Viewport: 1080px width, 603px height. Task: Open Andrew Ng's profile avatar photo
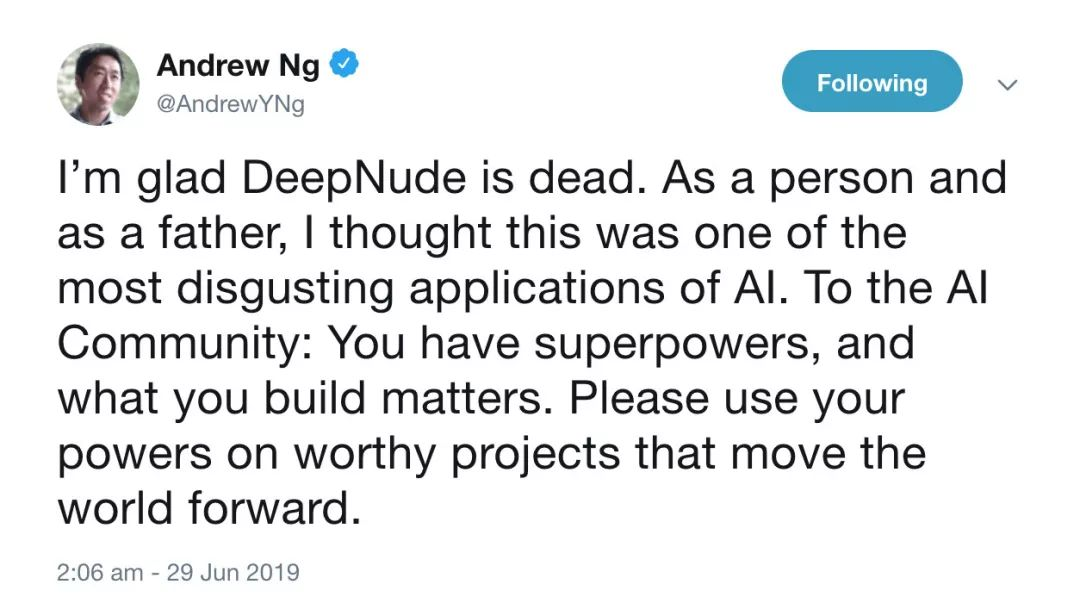98,84
